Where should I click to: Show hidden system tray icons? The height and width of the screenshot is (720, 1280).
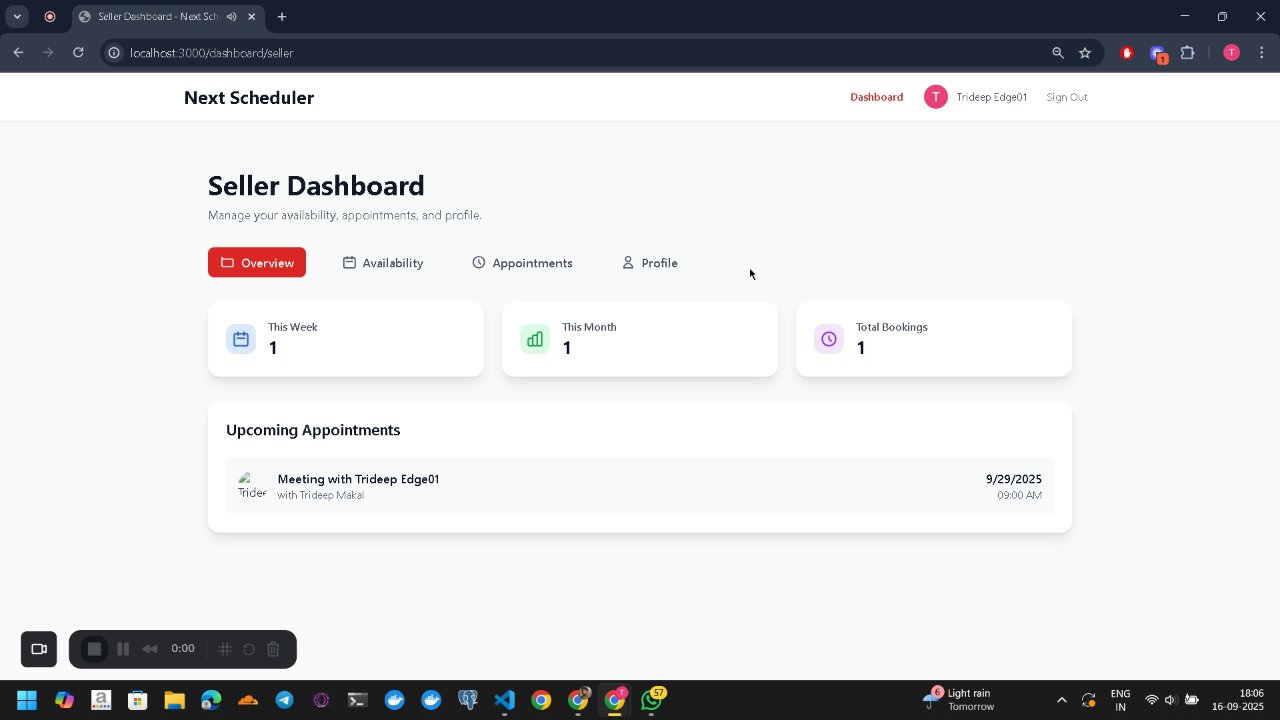1061,700
